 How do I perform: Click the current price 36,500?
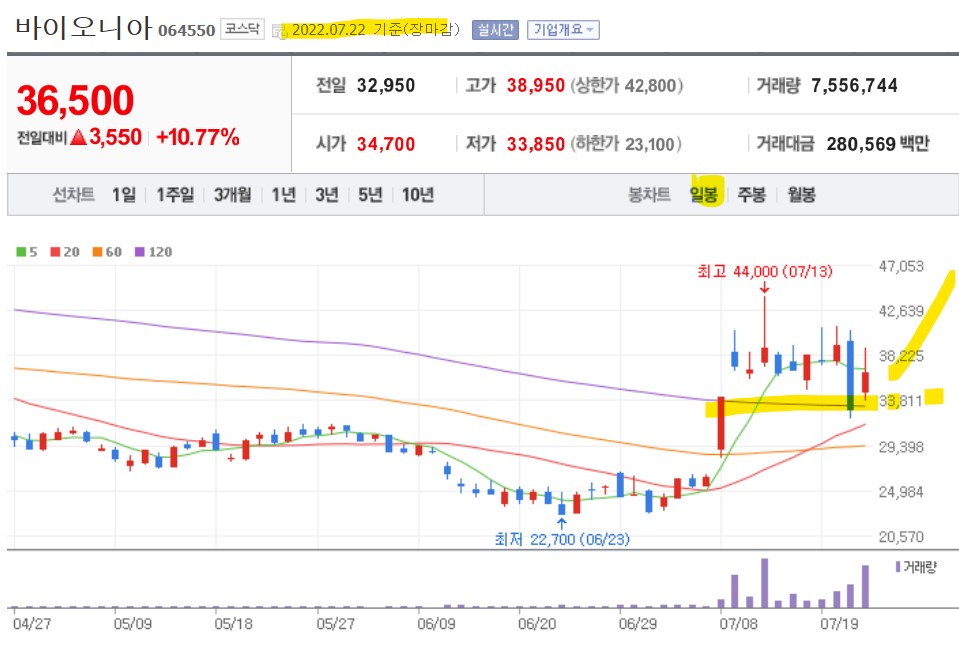[x=75, y=100]
